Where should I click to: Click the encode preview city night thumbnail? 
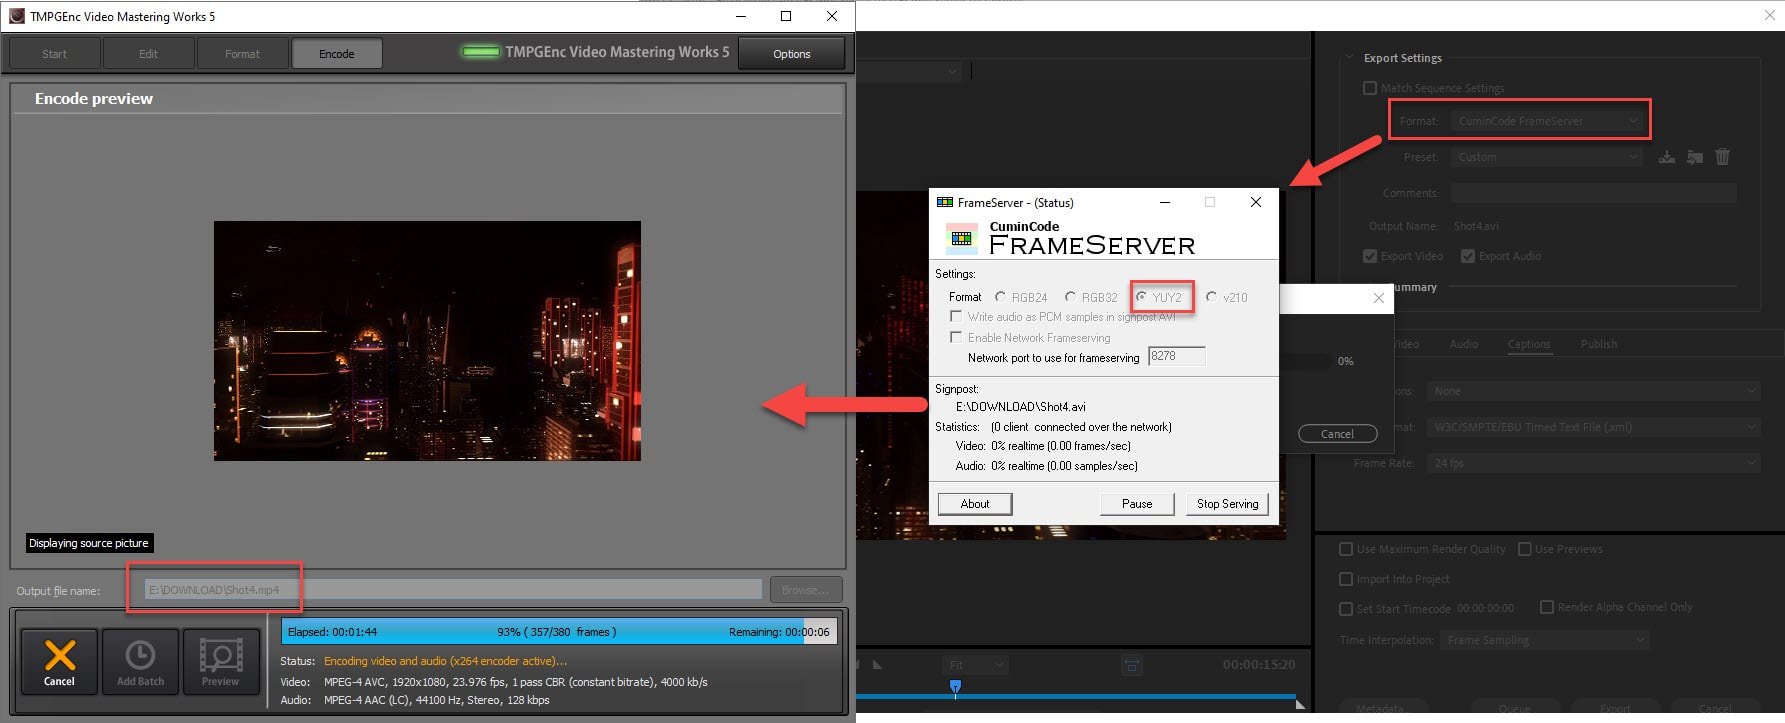click(427, 341)
